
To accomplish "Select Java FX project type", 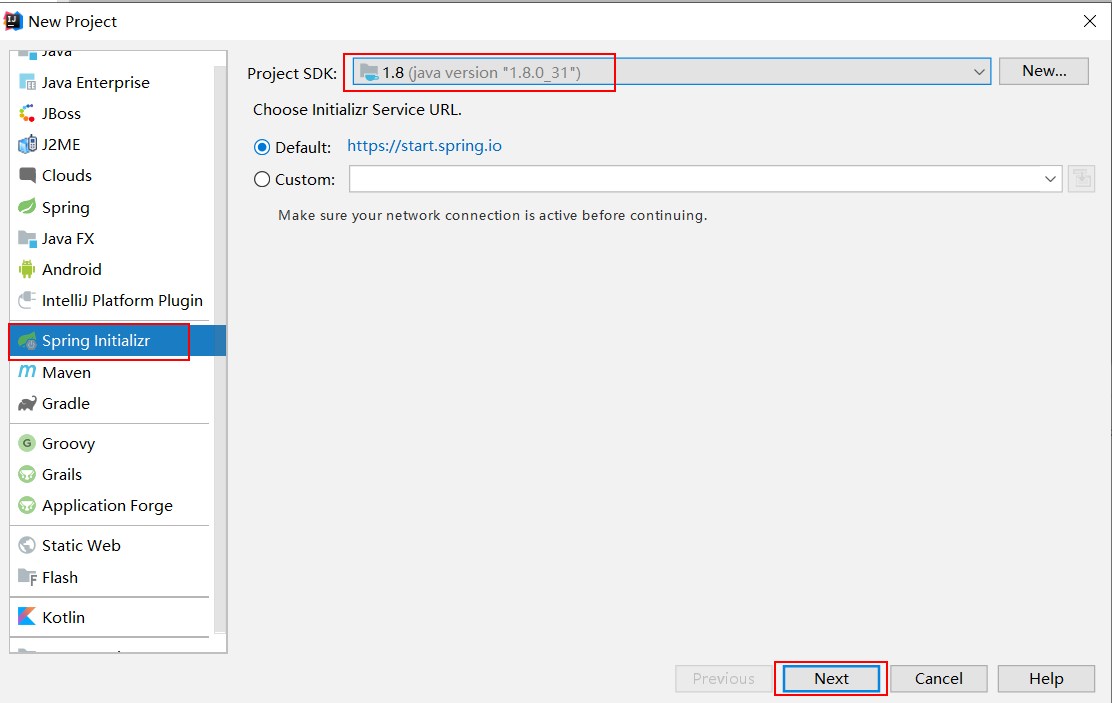I will point(67,238).
